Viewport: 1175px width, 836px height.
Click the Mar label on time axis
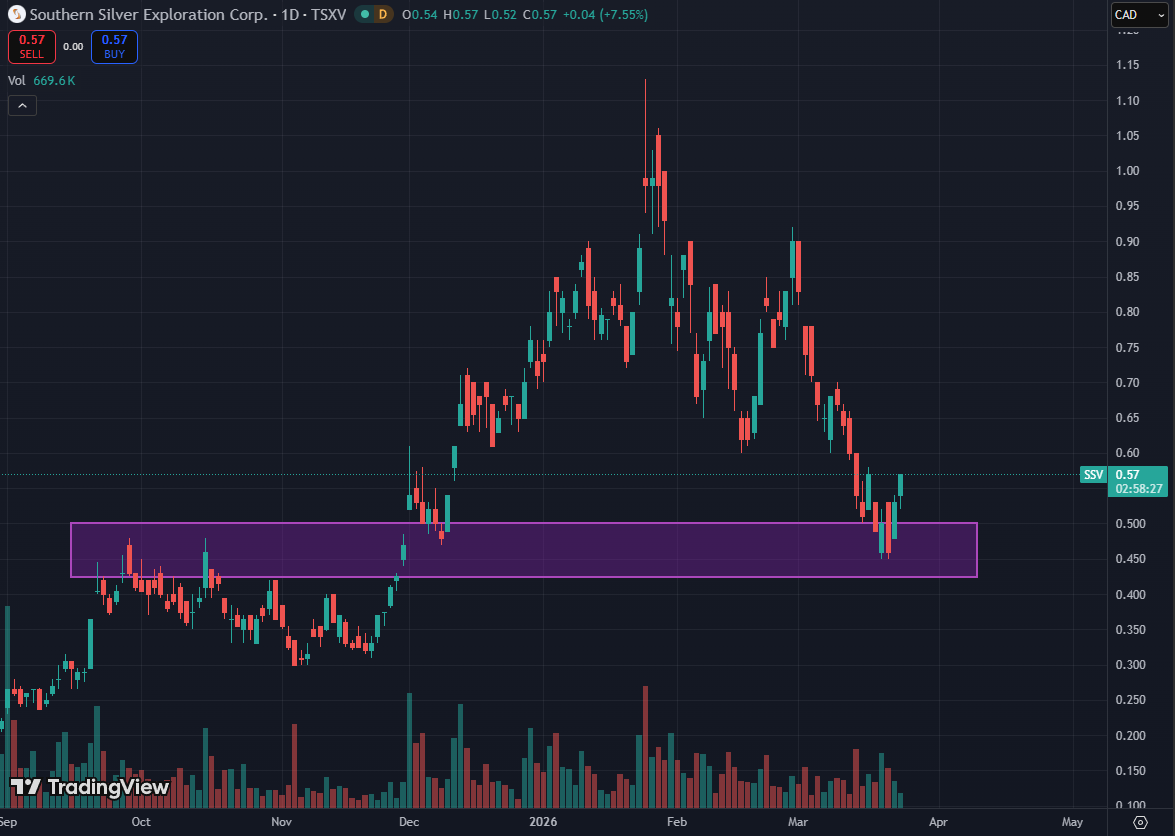coord(798,822)
